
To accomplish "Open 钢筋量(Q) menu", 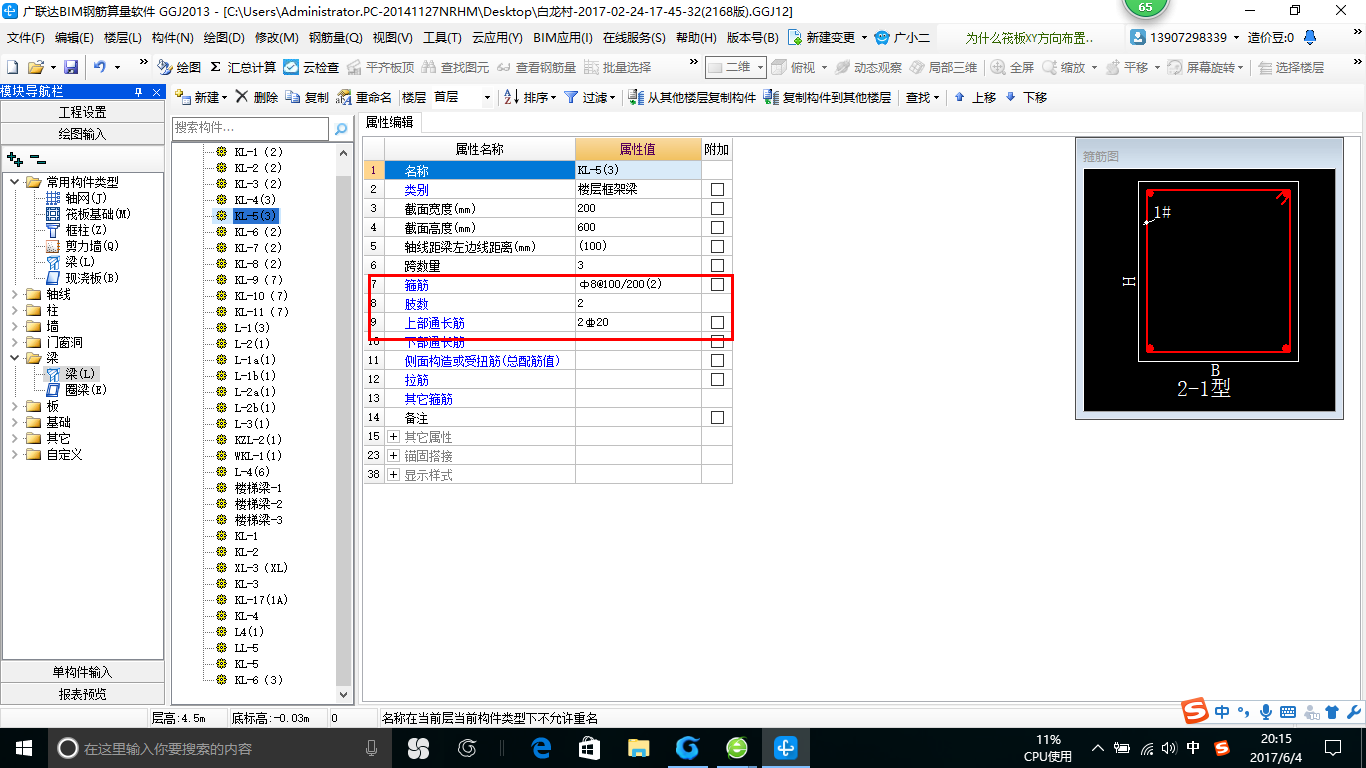I will pyautogui.click(x=335, y=38).
